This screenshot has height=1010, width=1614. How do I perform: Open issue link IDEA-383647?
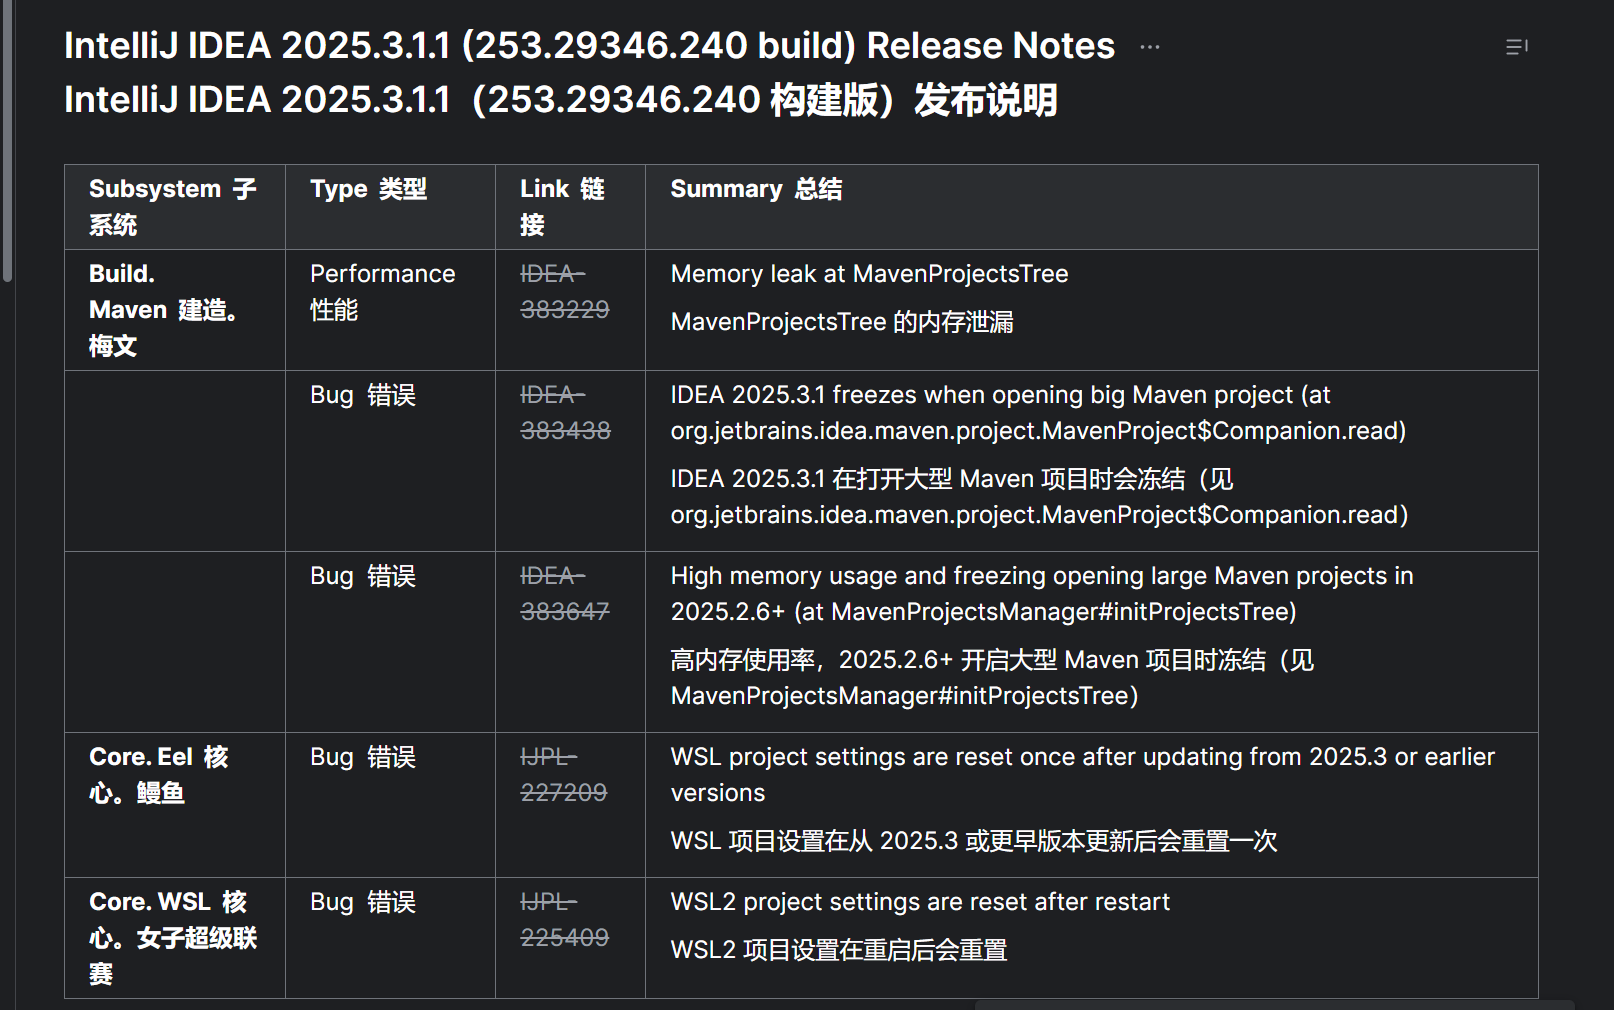565,594
